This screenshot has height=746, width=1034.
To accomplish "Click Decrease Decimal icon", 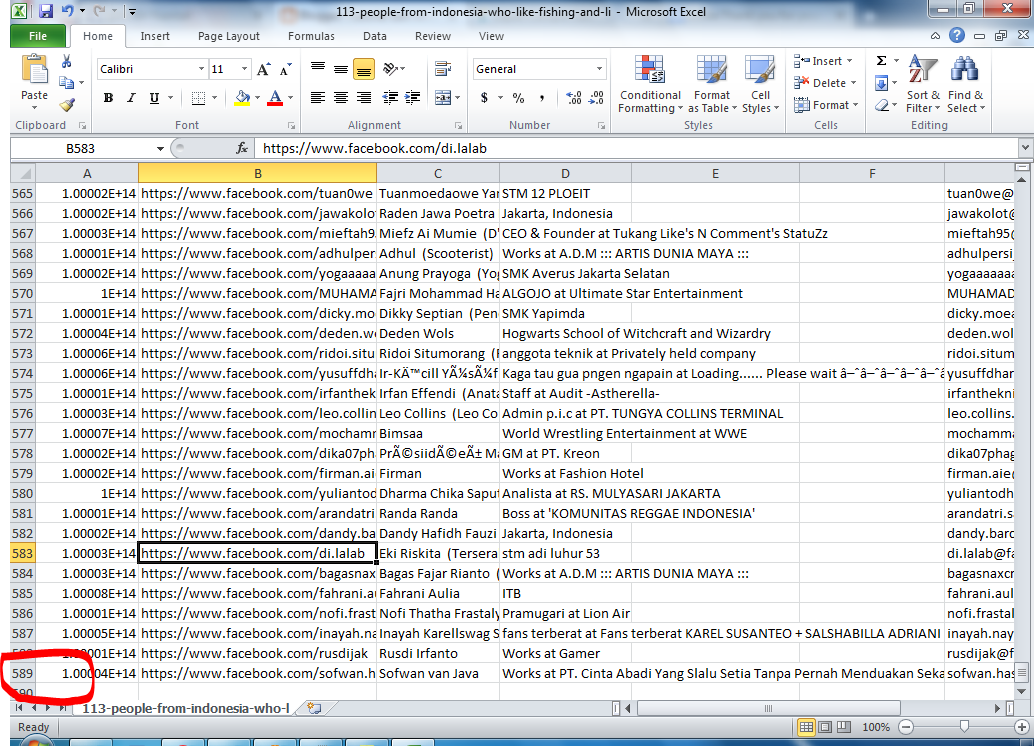I will (597, 98).
